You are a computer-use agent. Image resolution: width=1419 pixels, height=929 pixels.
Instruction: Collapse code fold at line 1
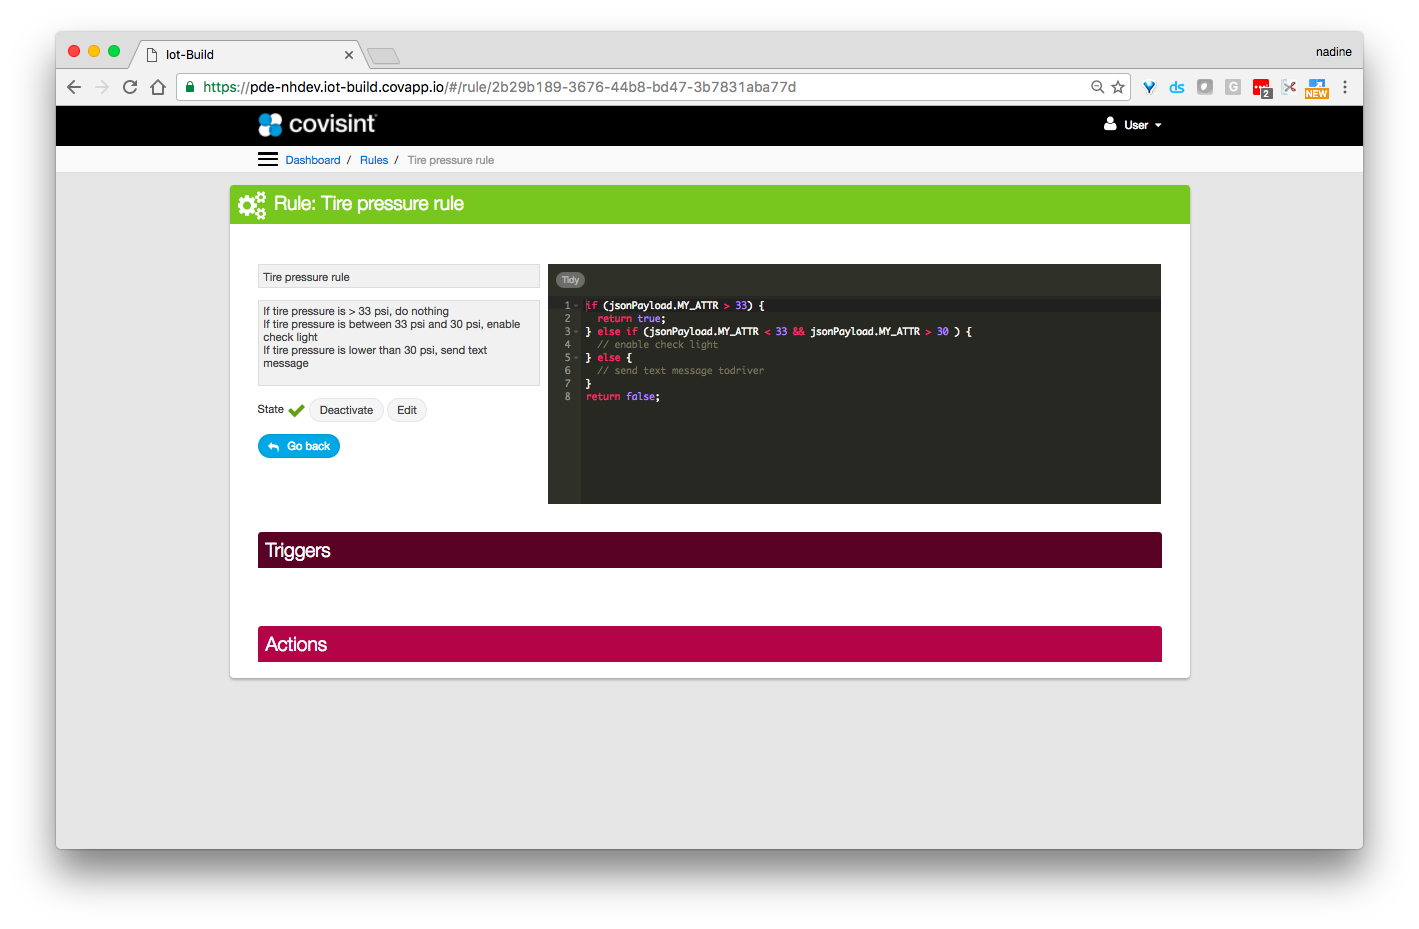(576, 306)
